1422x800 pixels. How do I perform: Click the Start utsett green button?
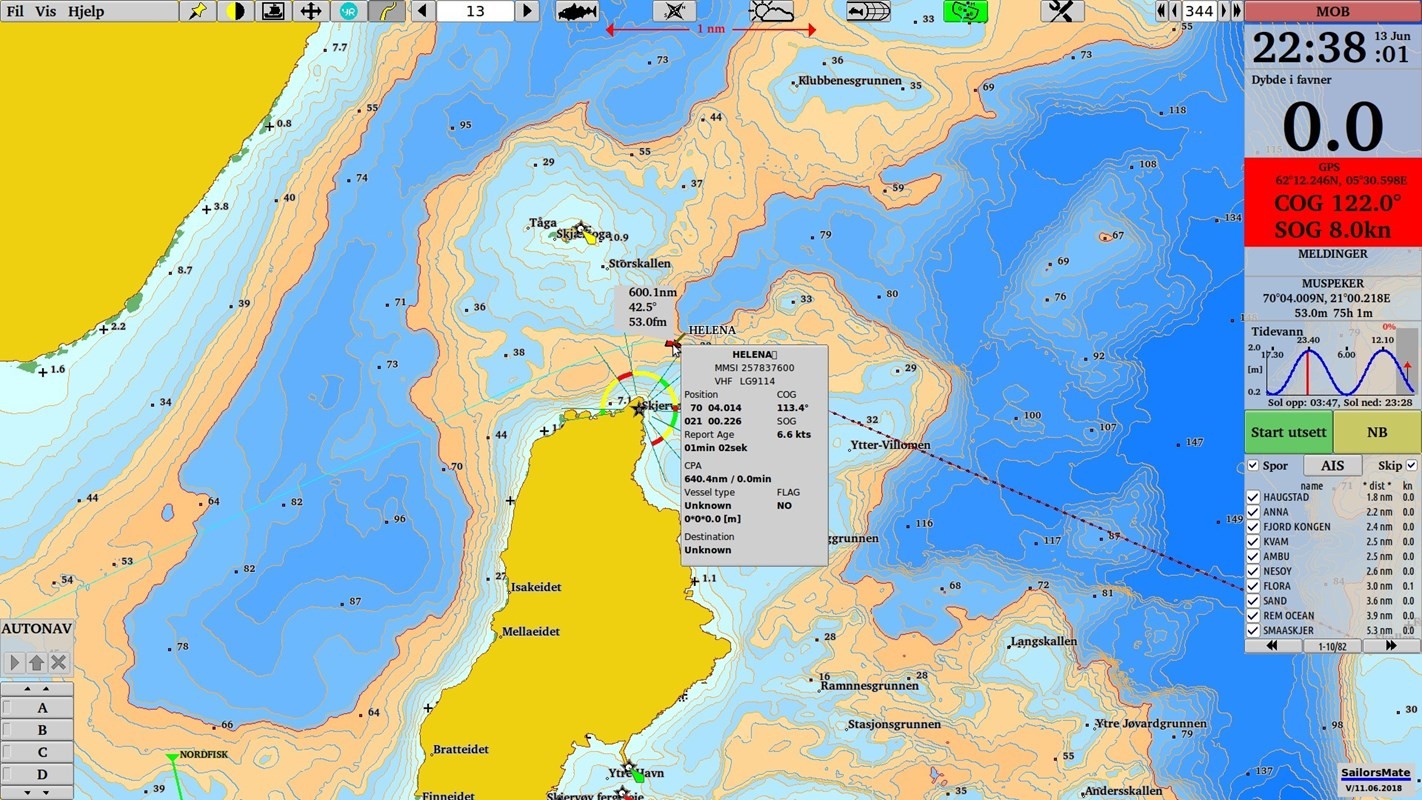[1289, 432]
